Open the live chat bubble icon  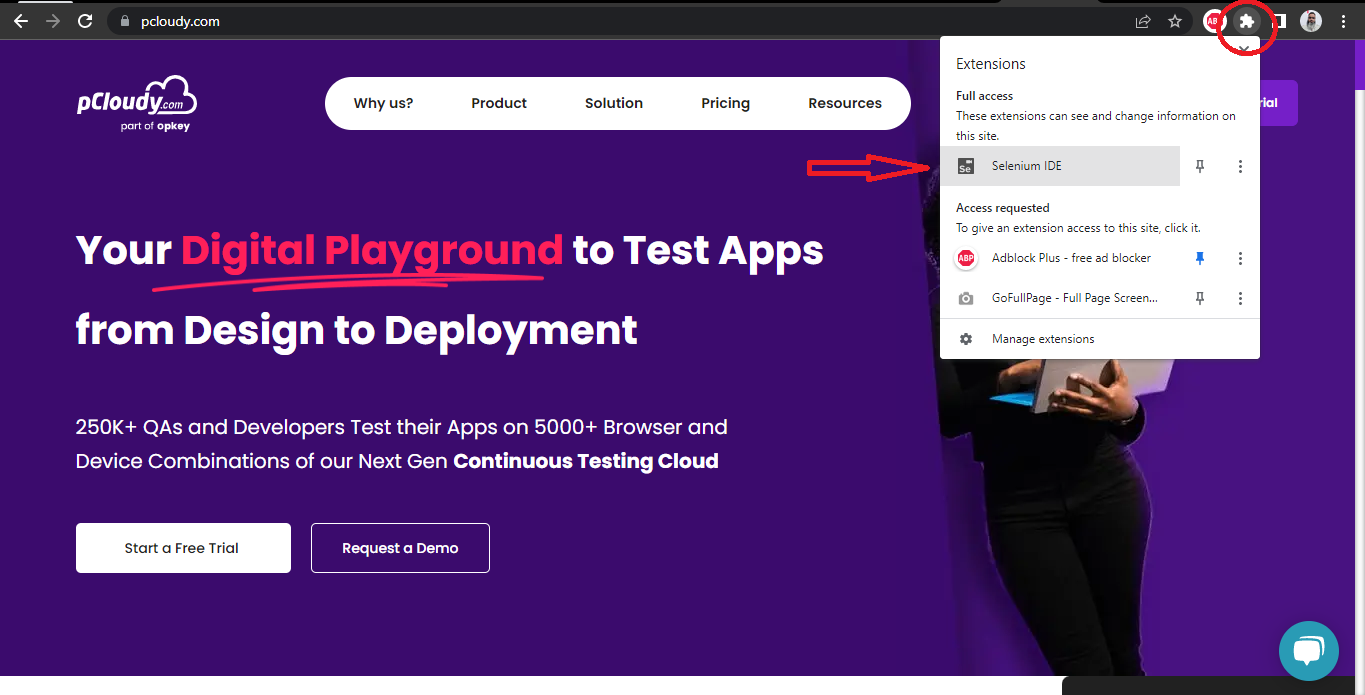1309,651
